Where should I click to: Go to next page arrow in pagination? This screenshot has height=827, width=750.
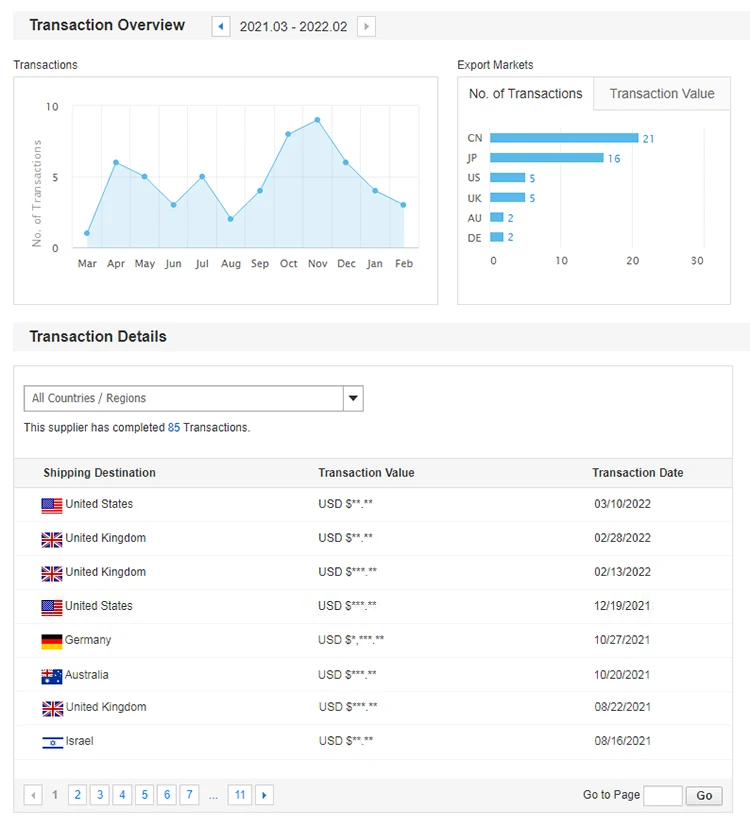pos(264,795)
